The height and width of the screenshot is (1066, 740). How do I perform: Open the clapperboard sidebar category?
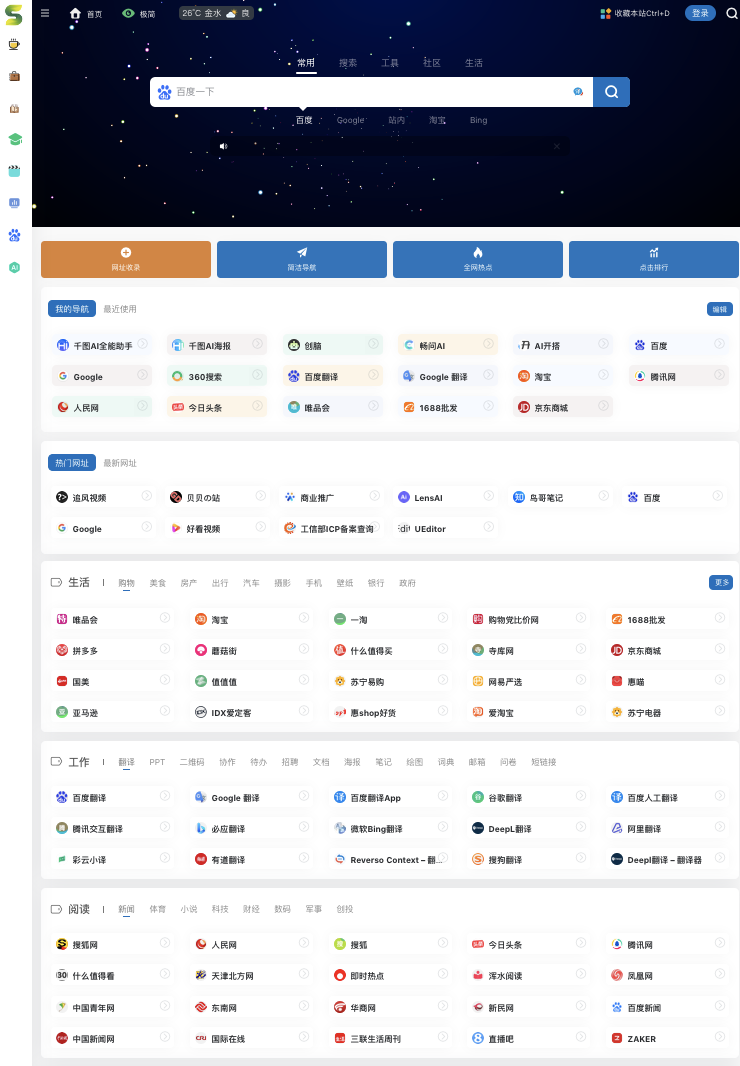[14, 171]
